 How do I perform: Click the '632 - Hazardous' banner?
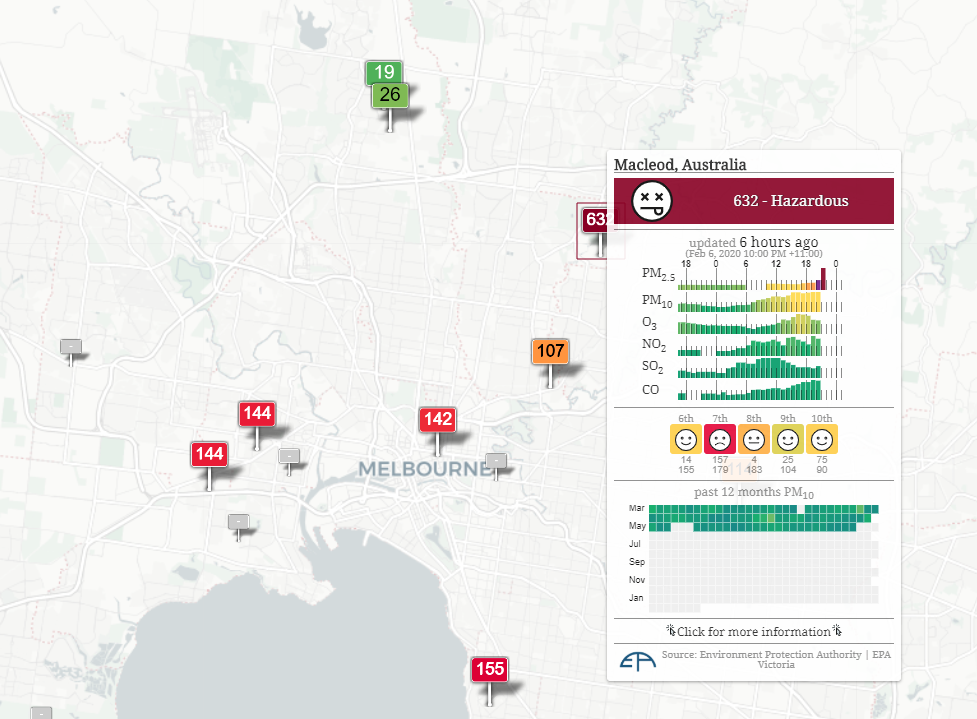tap(754, 201)
